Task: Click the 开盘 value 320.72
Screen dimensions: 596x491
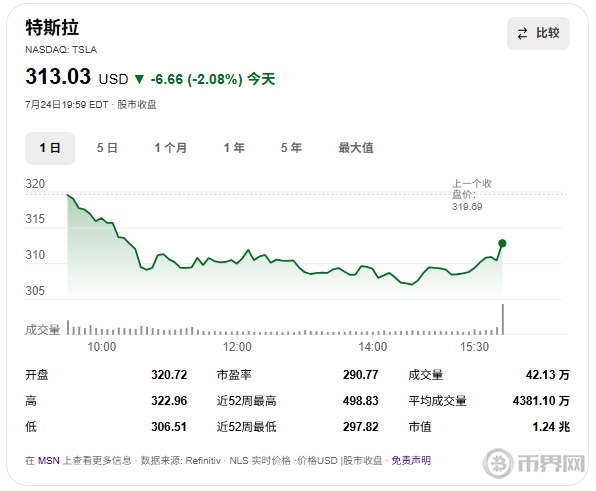Action: 169,375
